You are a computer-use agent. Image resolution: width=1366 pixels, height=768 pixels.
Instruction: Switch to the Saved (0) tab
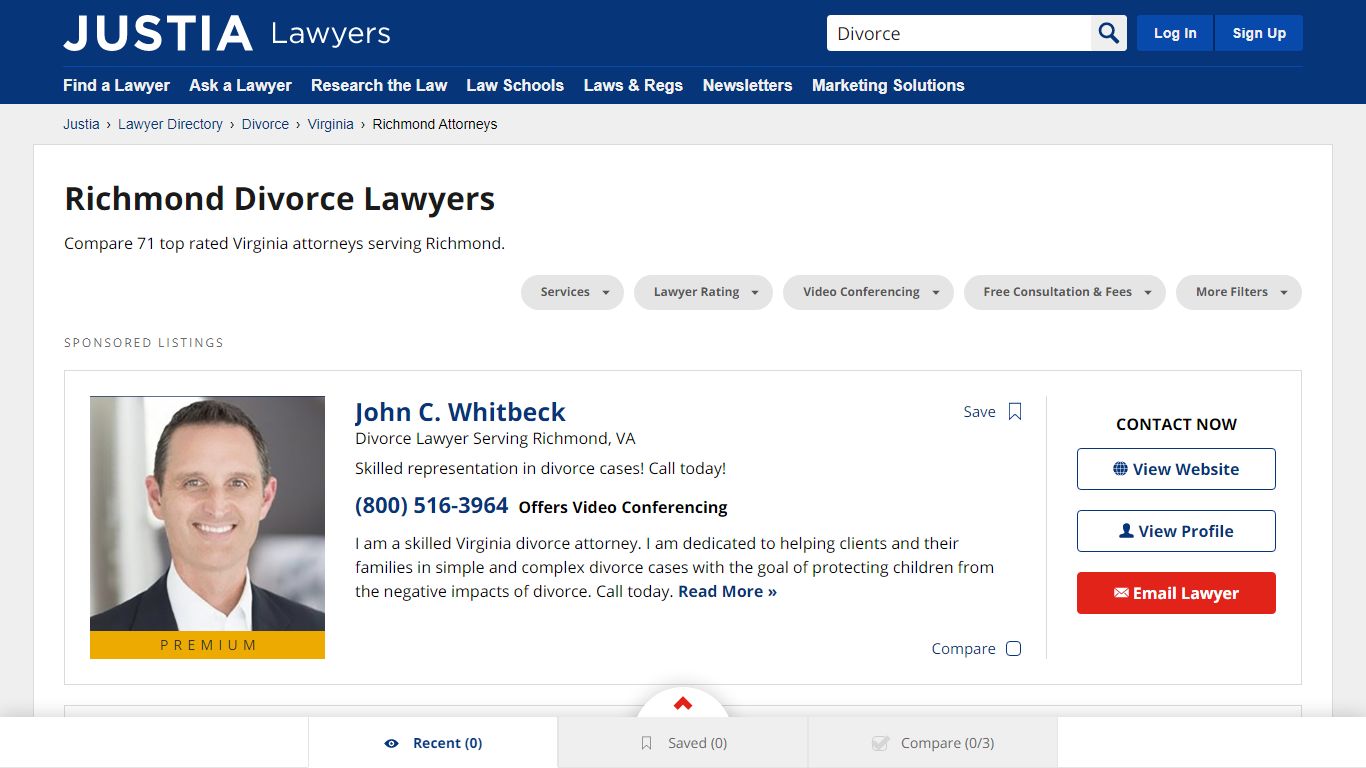[683, 743]
